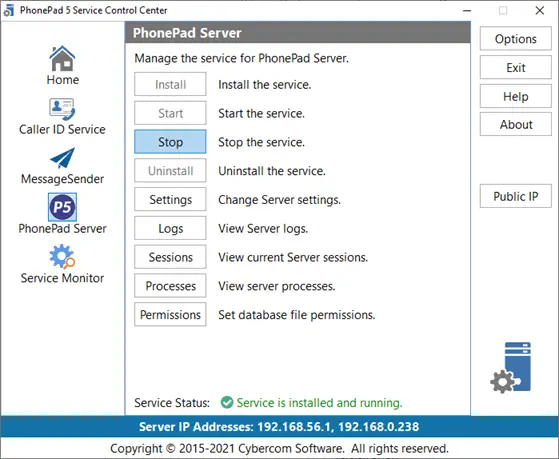Open the Options button
Screen dimensions: 559x459
point(516,39)
